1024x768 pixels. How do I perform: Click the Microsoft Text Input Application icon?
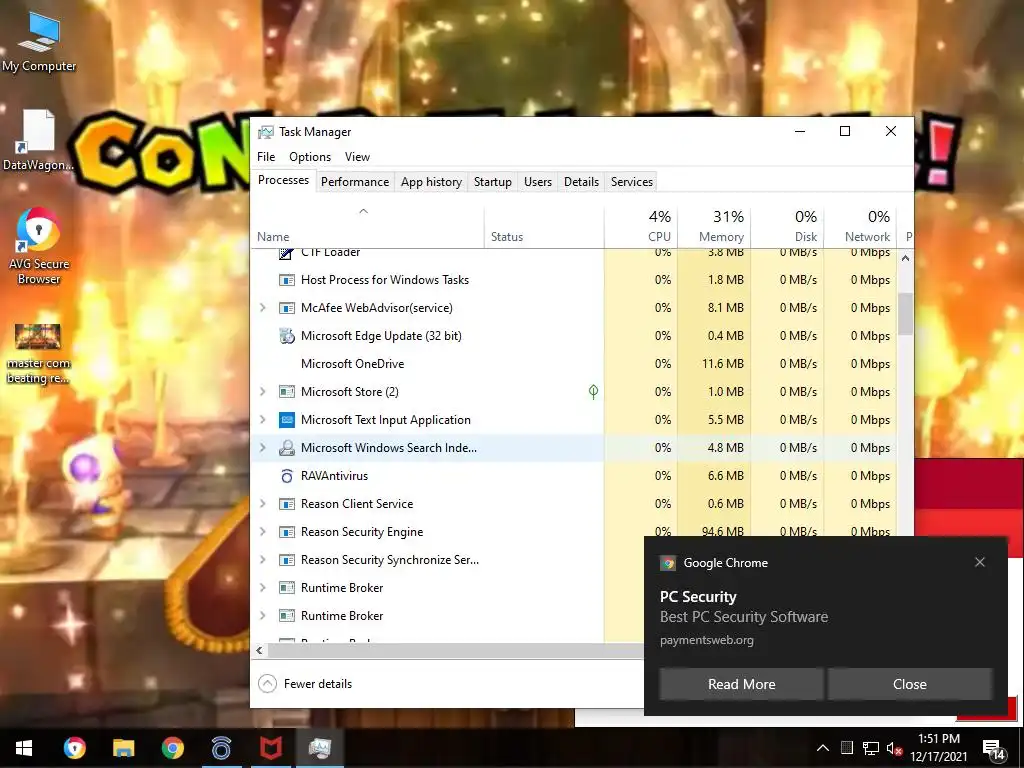(x=287, y=420)
